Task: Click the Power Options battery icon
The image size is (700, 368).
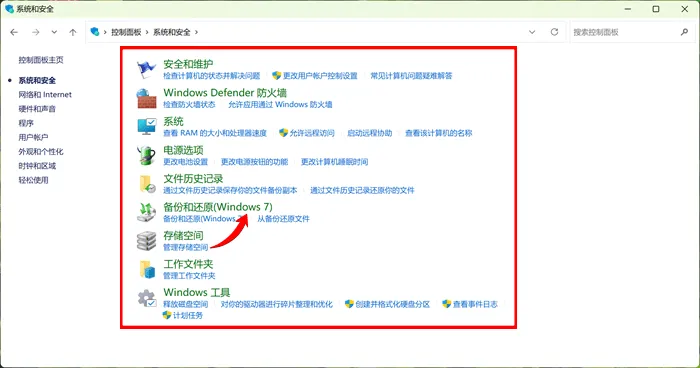Action: click(x=146, y=155)
